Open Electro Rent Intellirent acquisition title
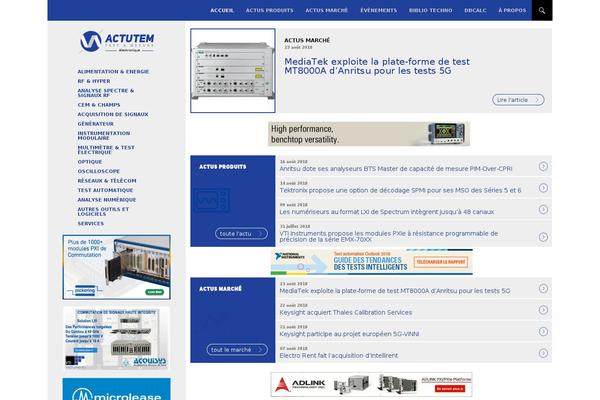600x400 pixels. coord(339,356)
